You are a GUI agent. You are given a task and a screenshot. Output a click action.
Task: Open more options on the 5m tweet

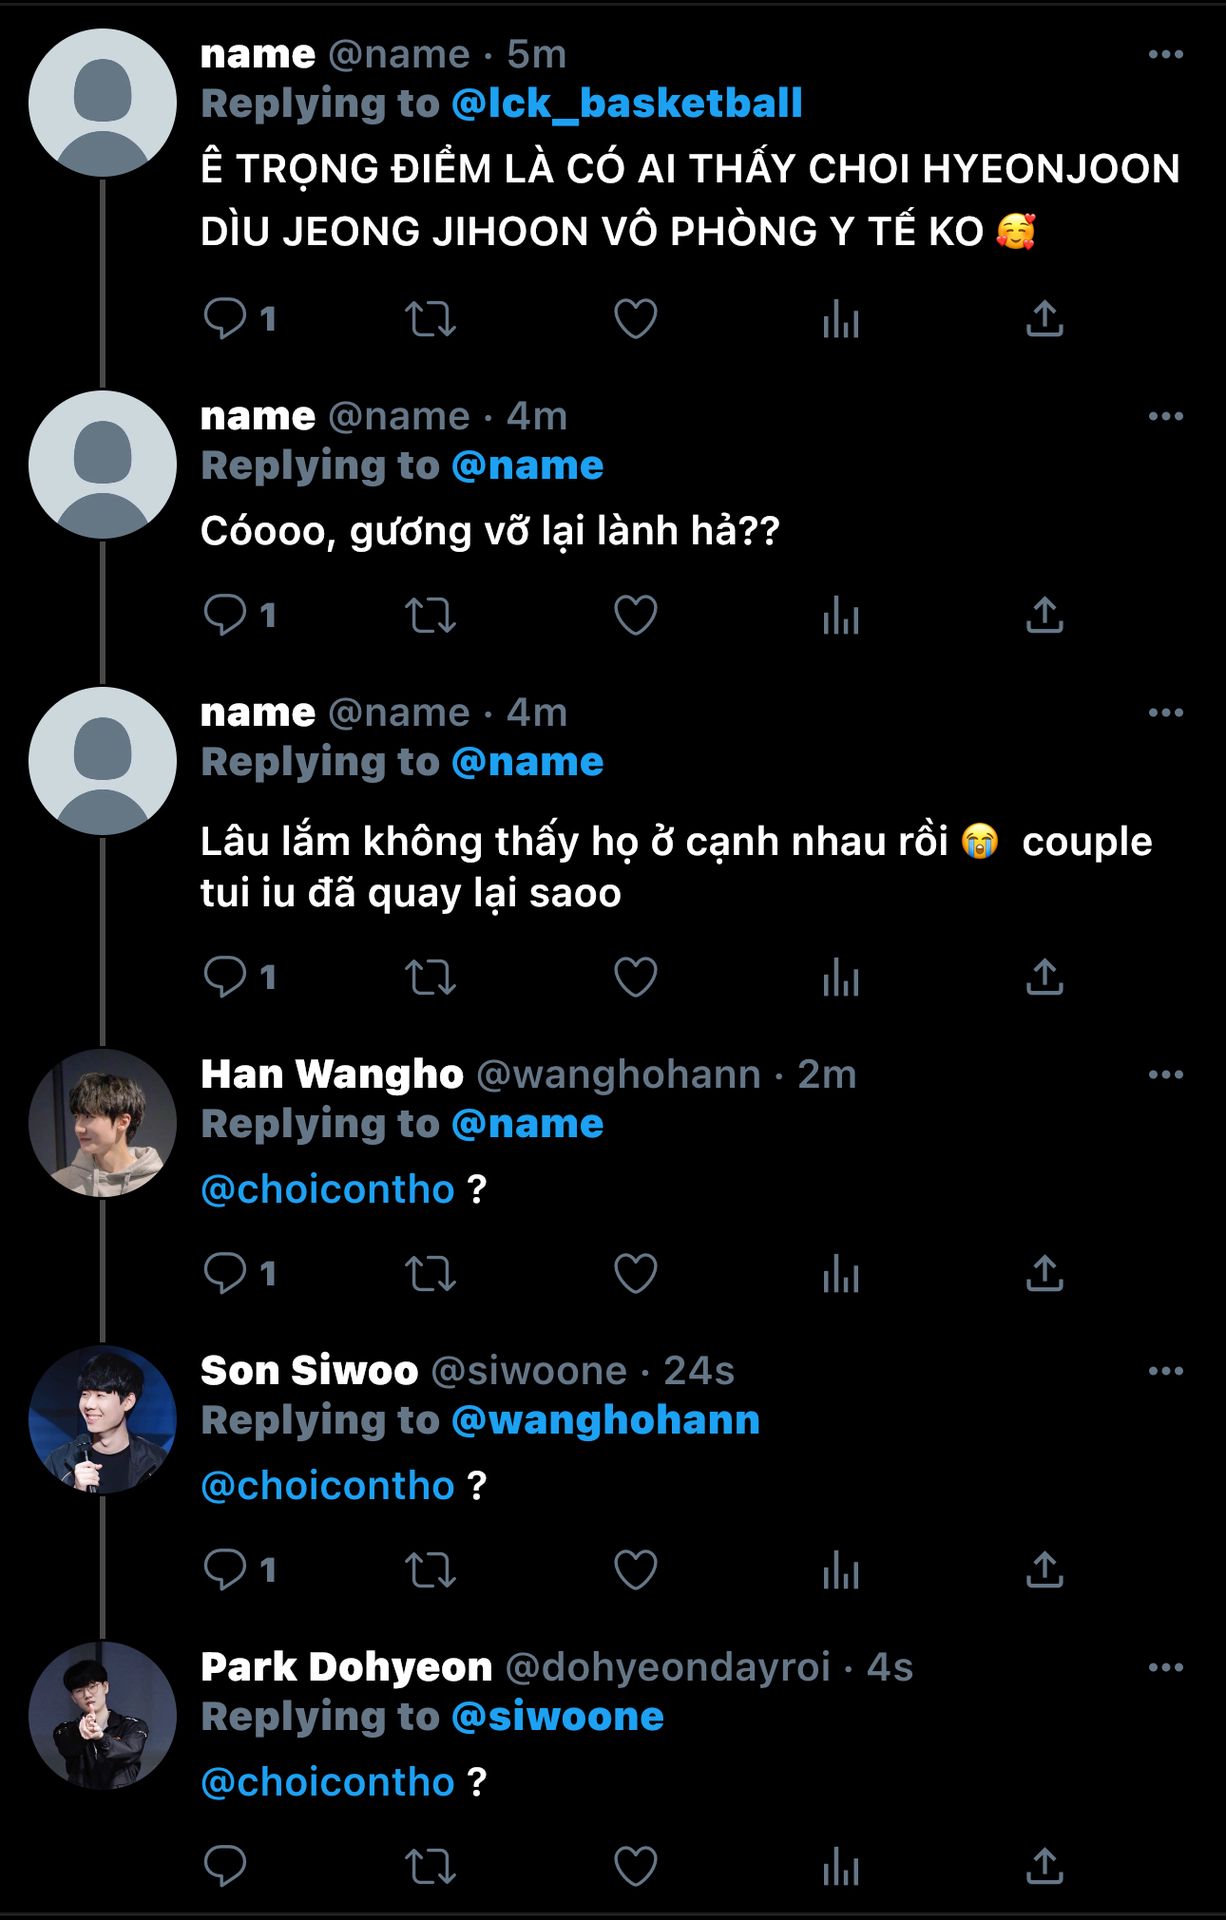coord(1165,55)
